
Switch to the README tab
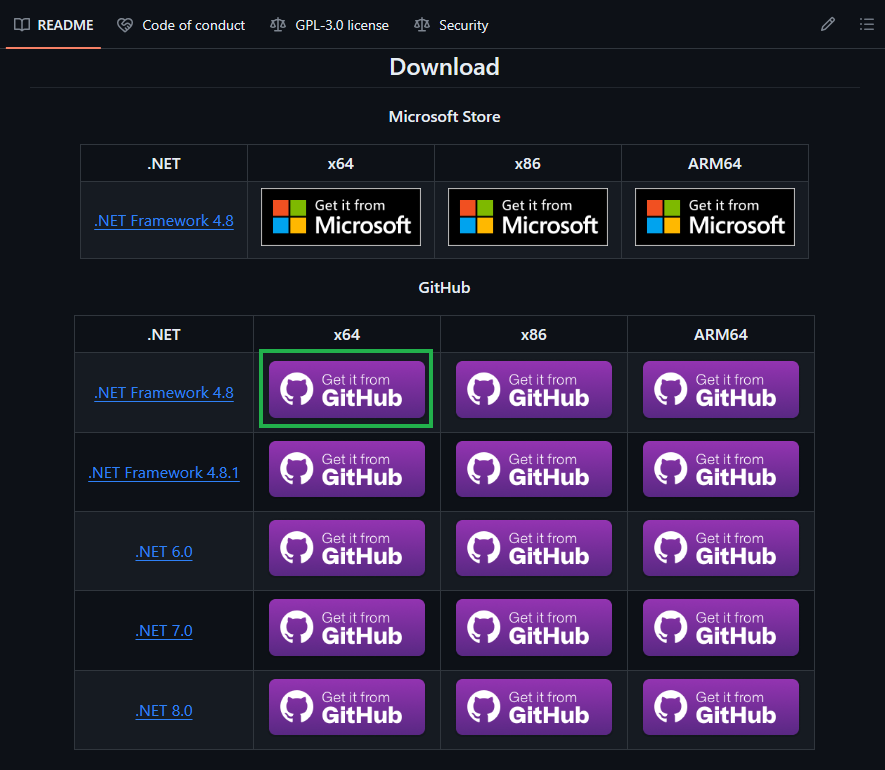point(54,25)
